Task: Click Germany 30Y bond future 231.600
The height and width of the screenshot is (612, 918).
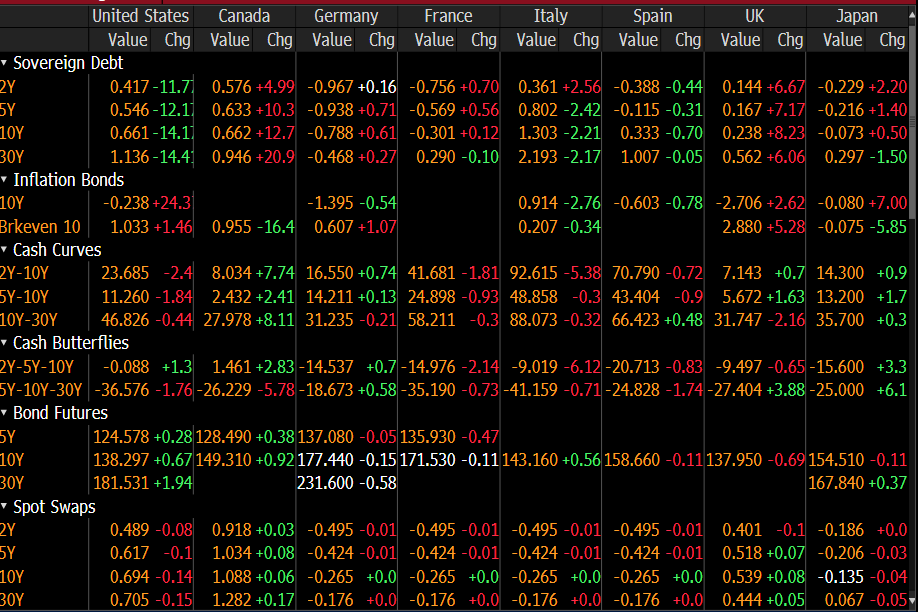Action: pos(326,483)
